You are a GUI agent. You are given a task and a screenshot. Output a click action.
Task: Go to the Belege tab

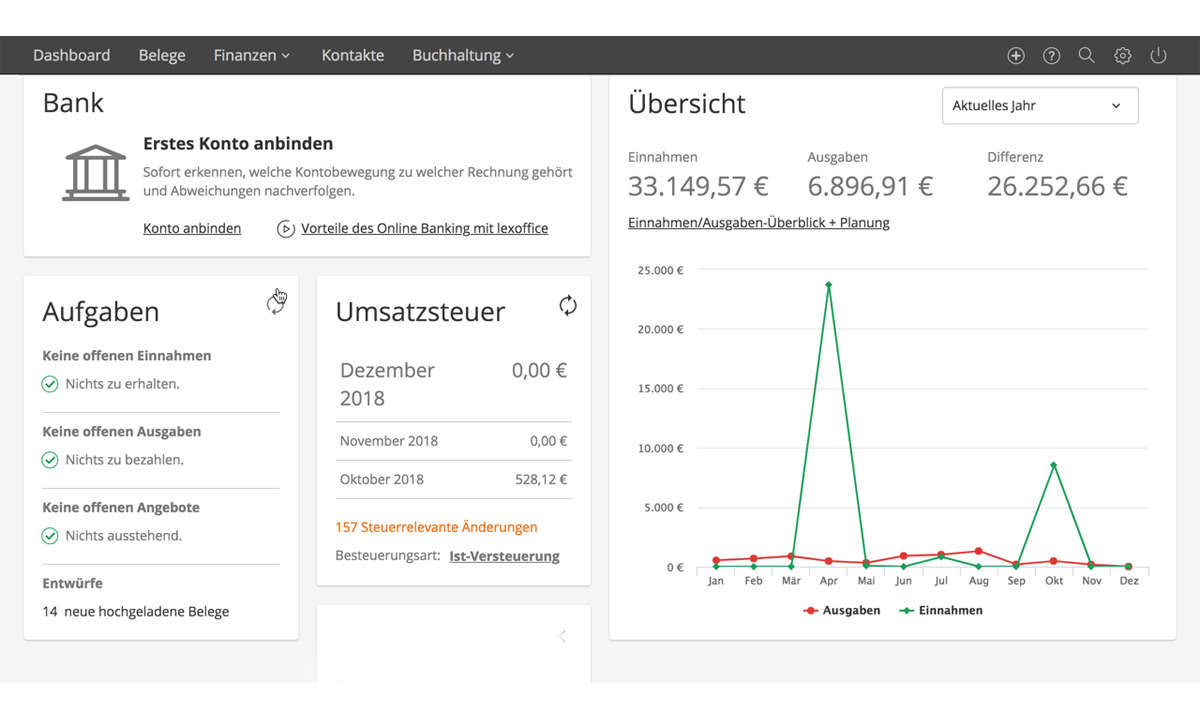[162, 56]
